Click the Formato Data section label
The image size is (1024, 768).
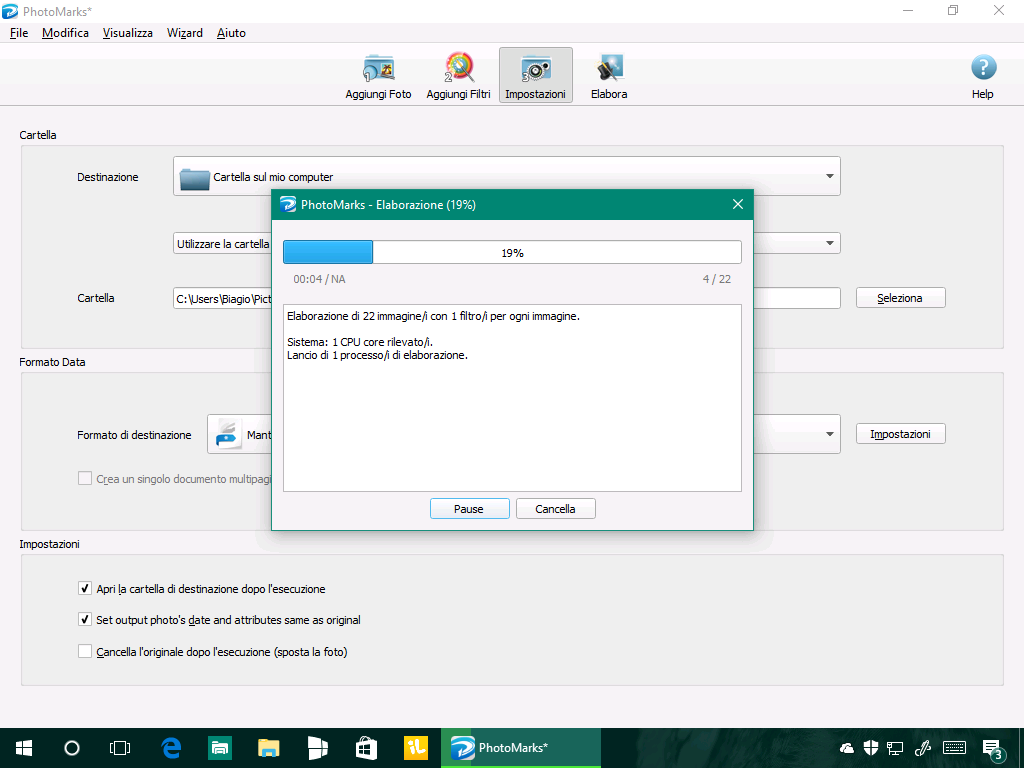click(52, 362)
